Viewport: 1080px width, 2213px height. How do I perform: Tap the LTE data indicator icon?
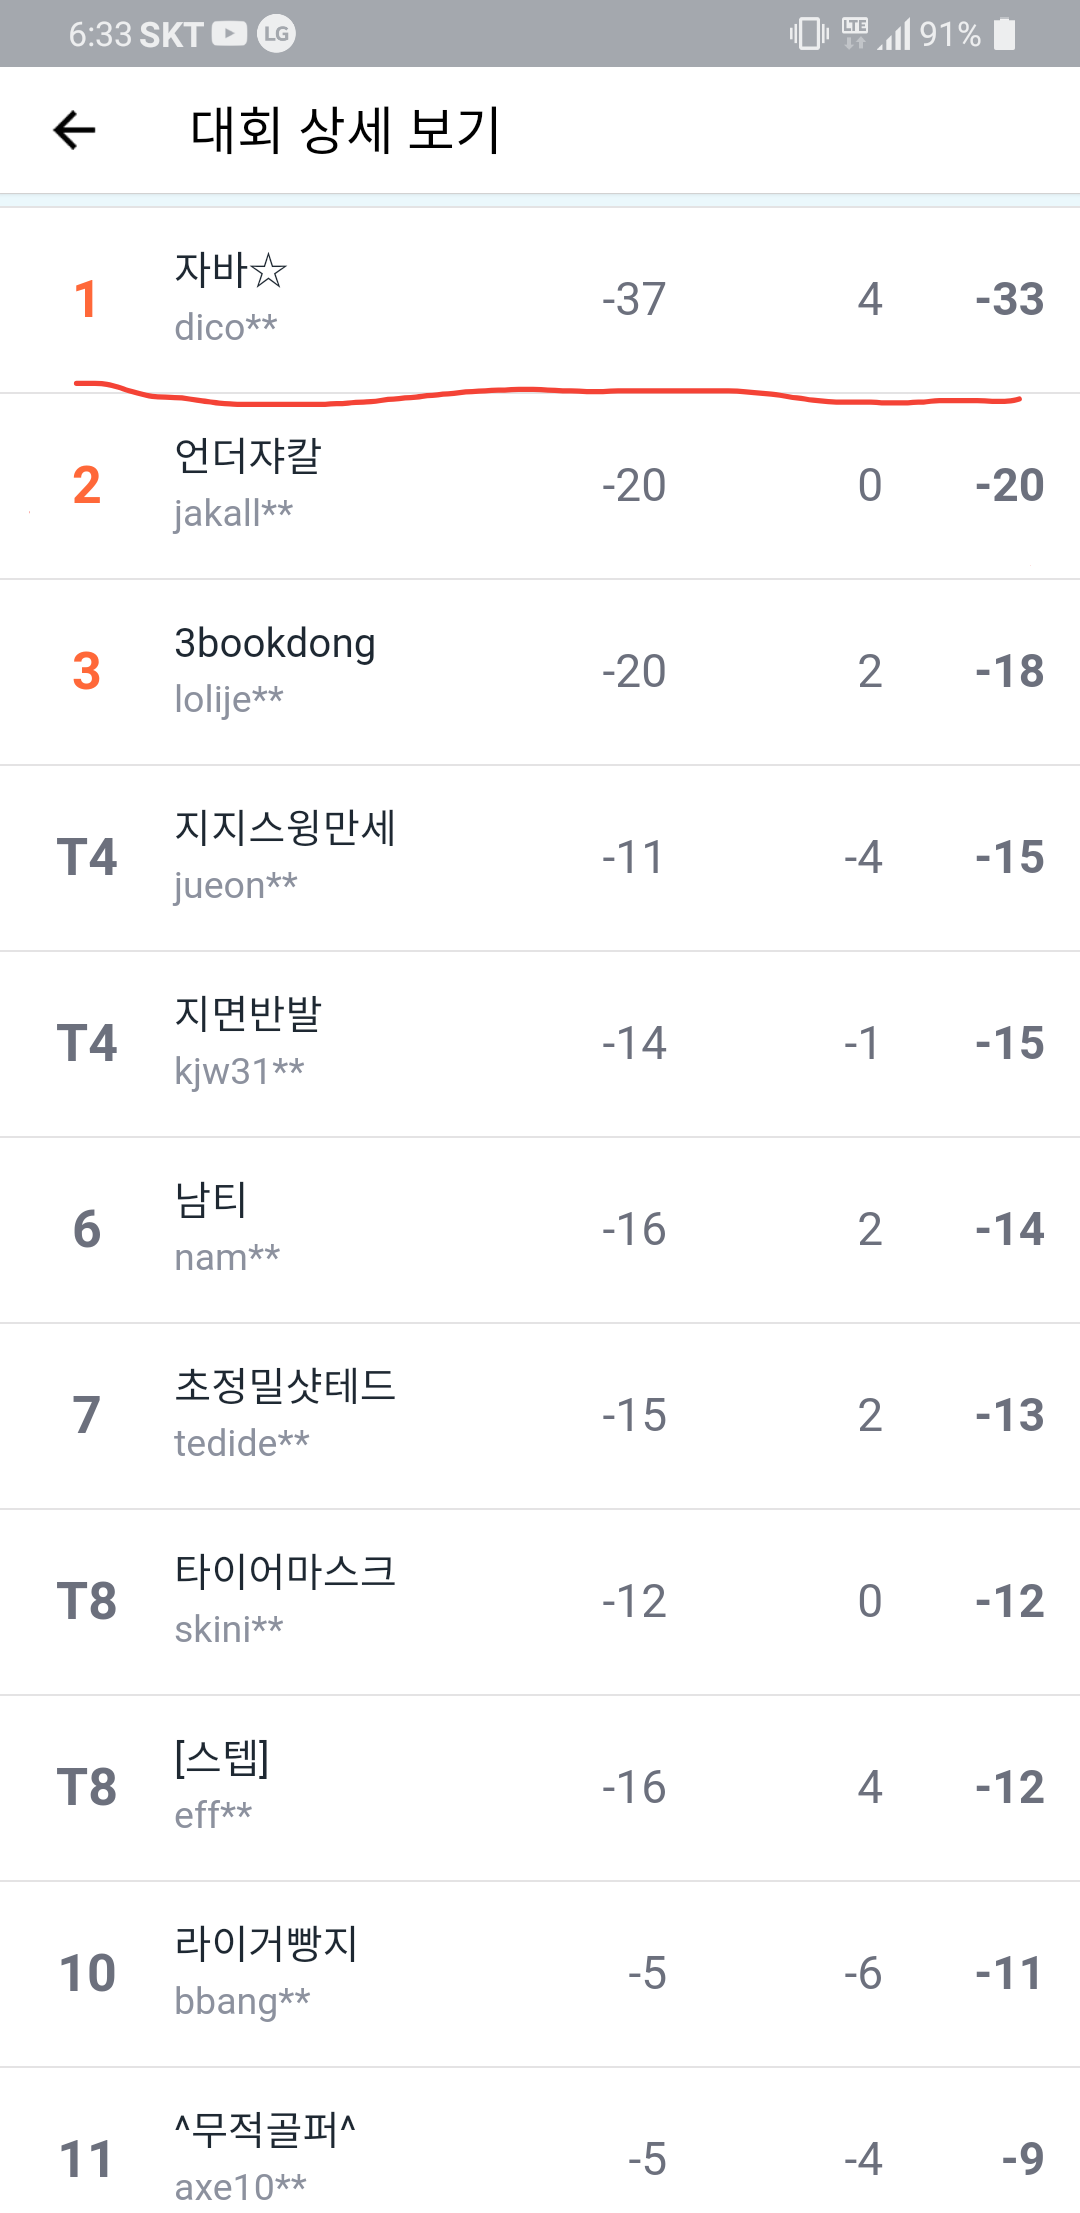[855, 34]
